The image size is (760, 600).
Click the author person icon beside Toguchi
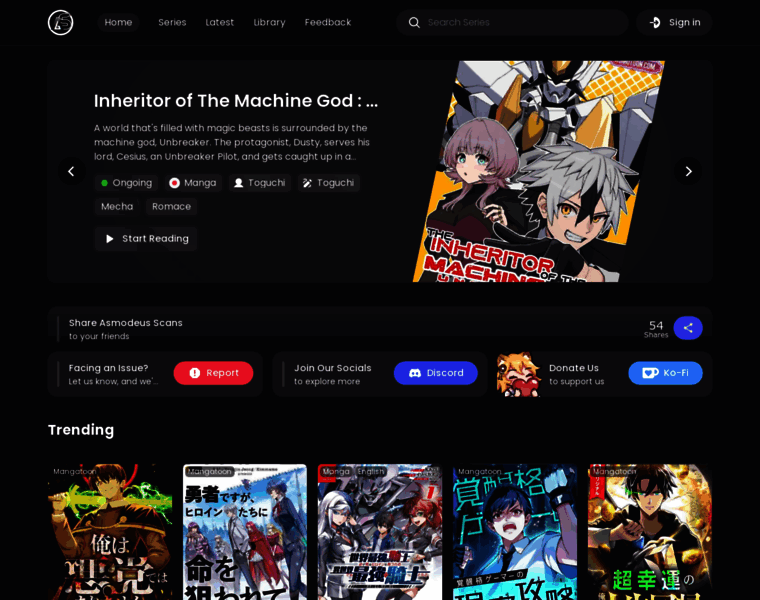coord(238,183)
